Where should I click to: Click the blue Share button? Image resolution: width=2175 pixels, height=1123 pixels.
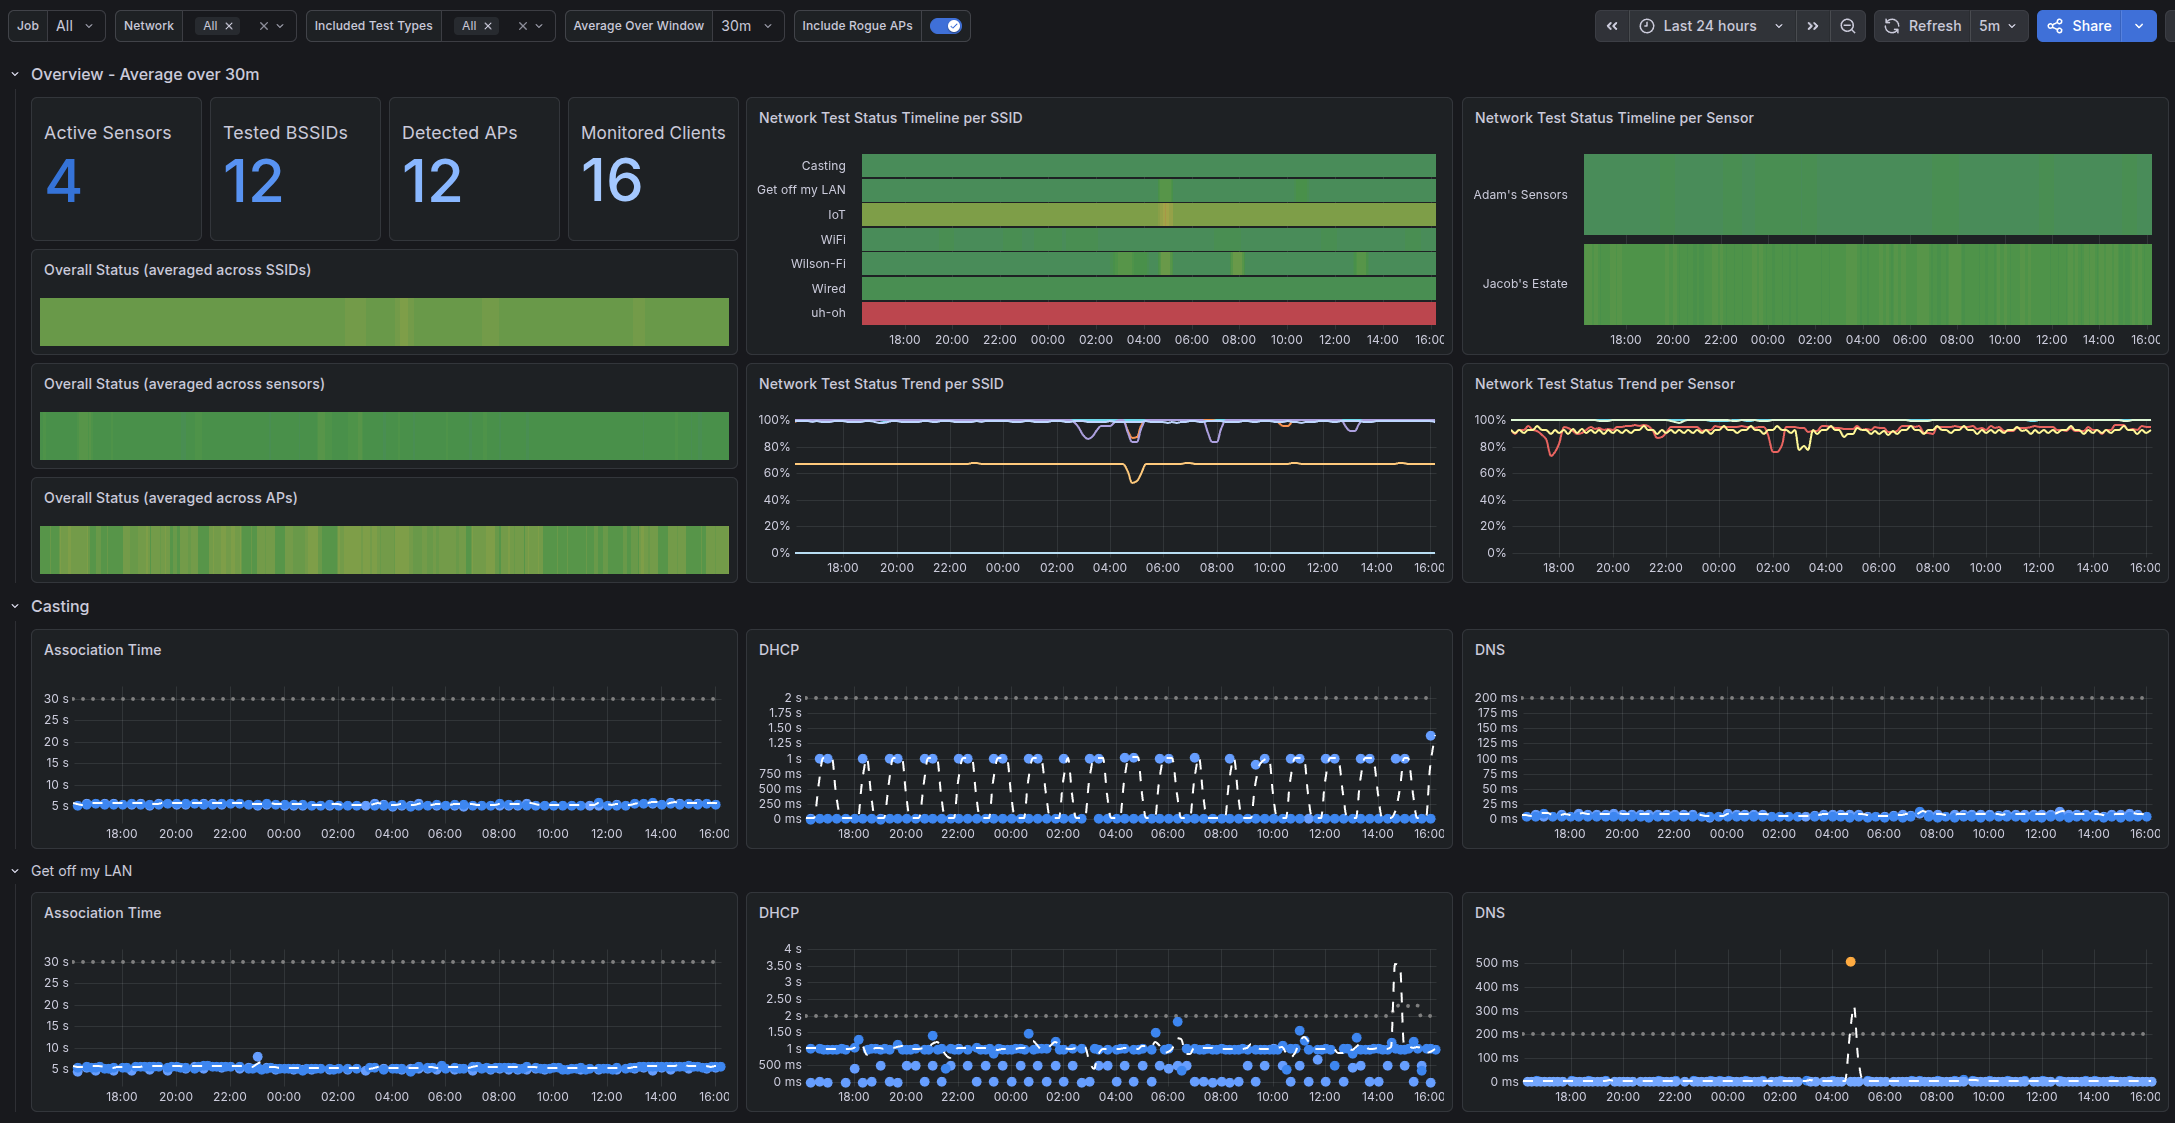point(2080,26)
